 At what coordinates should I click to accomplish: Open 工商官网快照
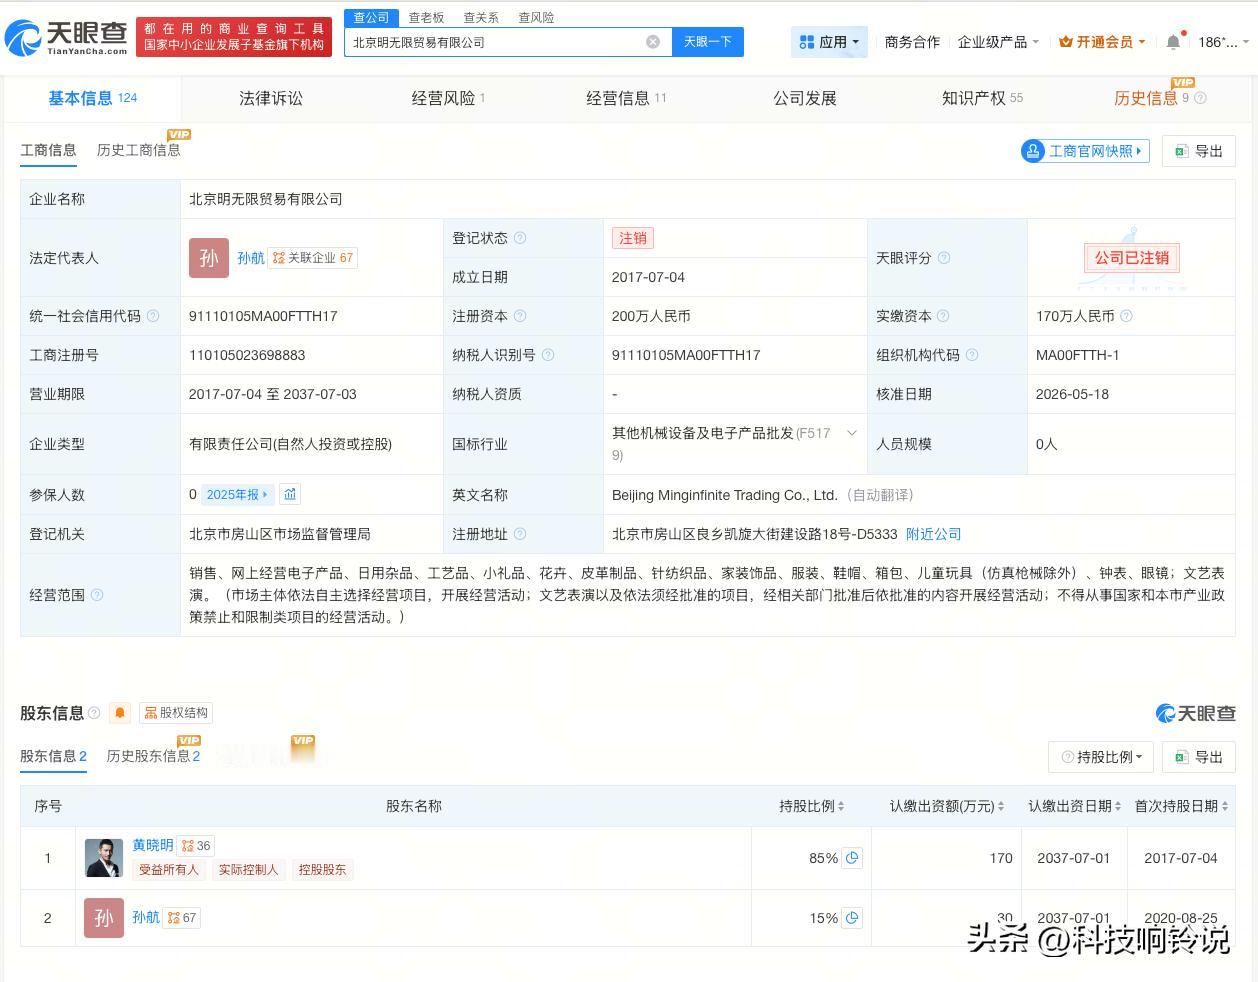[x=1085, y=151]
